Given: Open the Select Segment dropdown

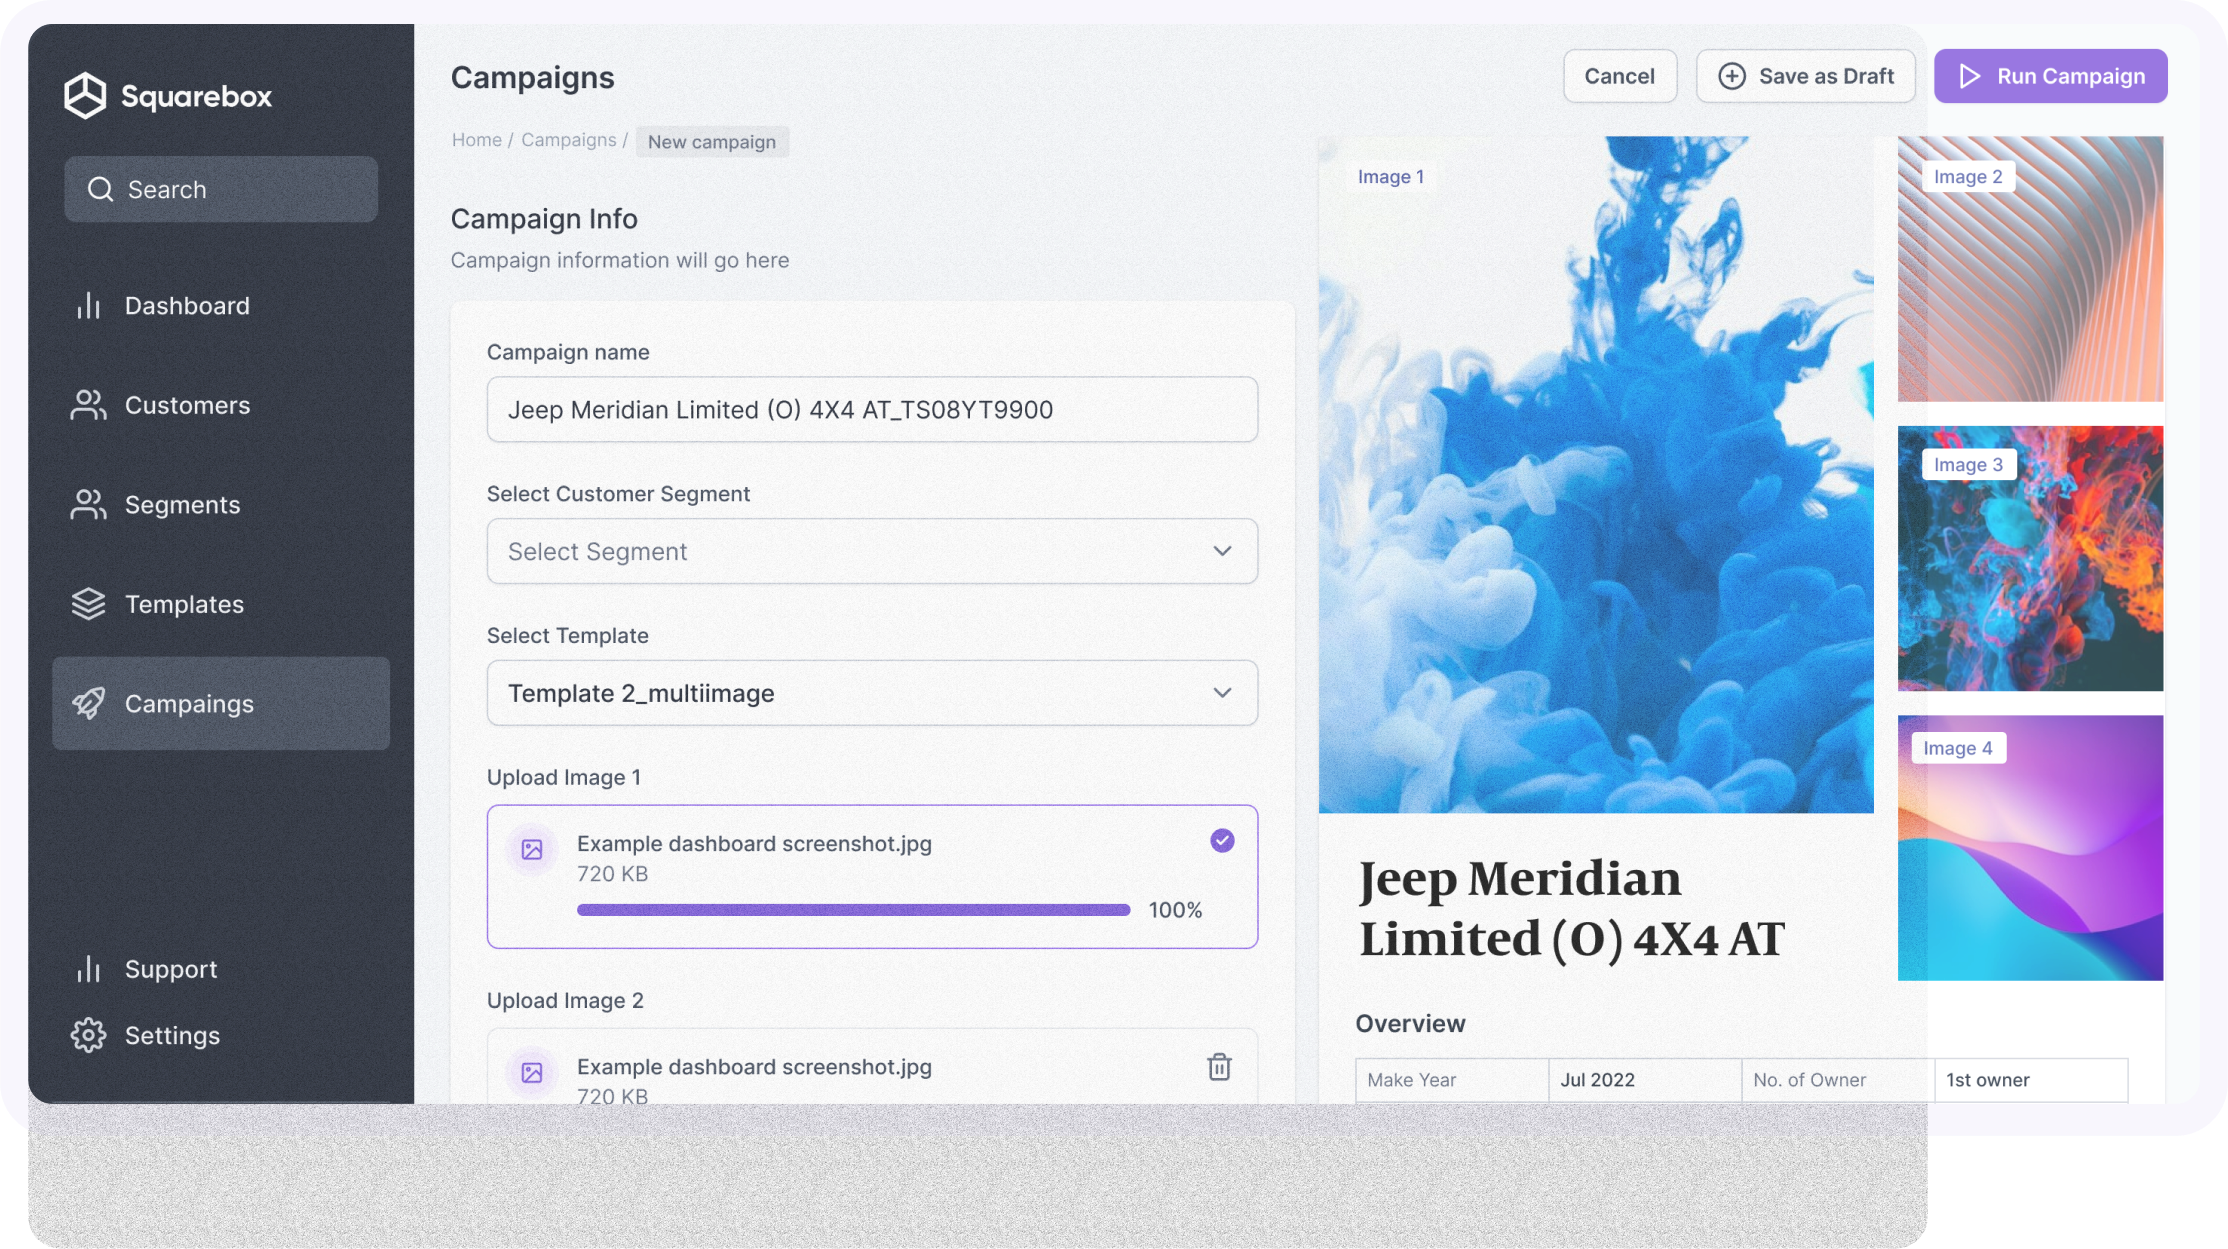Looking at the screenshot, I should click(x=872, y=551).
